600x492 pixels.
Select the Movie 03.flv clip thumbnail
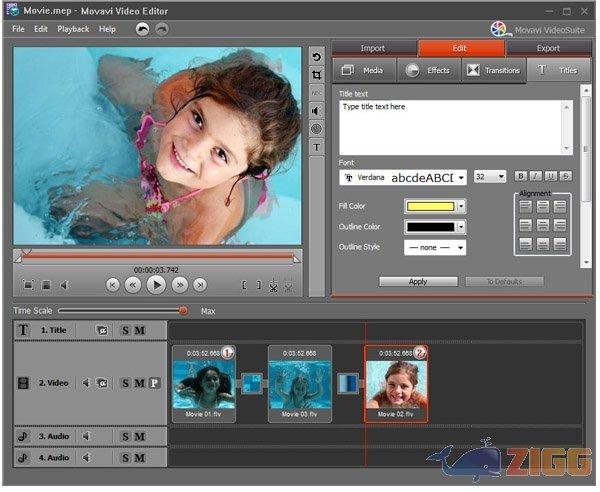click(300, 384)
